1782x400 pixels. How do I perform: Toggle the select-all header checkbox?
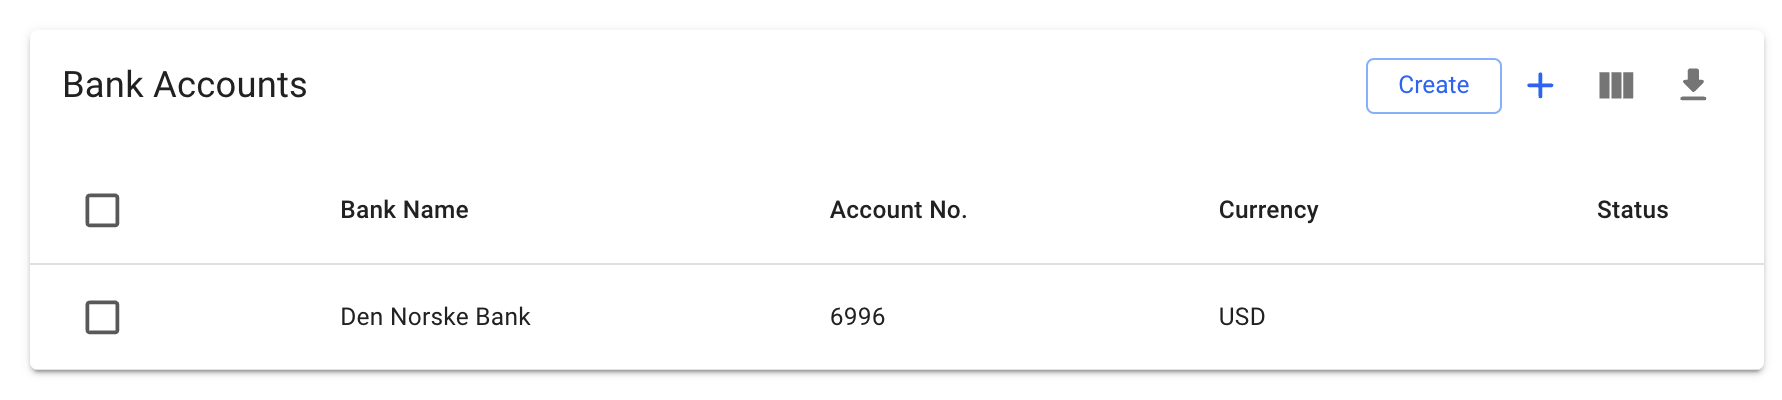click(102, 210)
